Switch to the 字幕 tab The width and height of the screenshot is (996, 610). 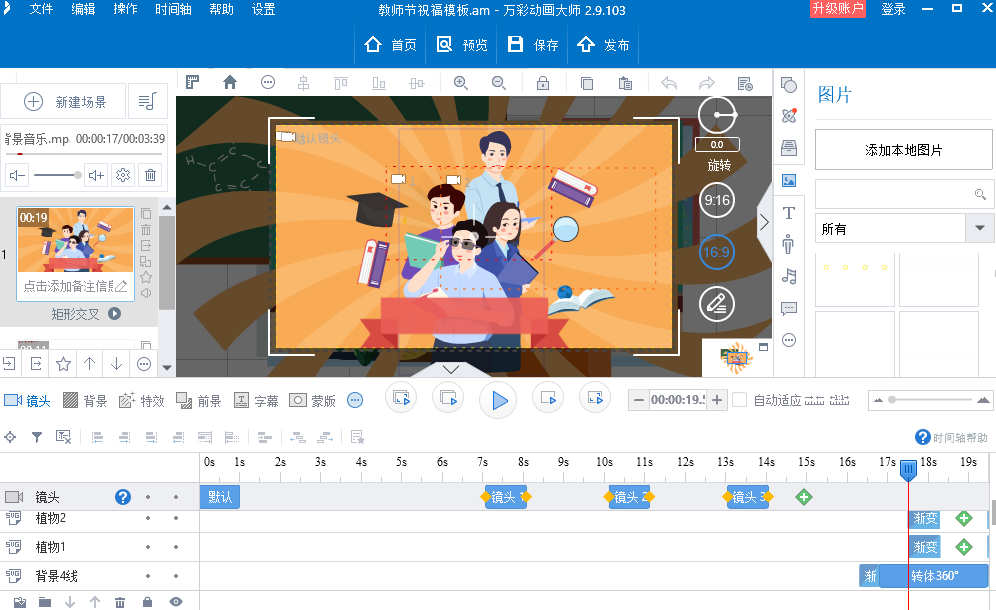[257, 400]
